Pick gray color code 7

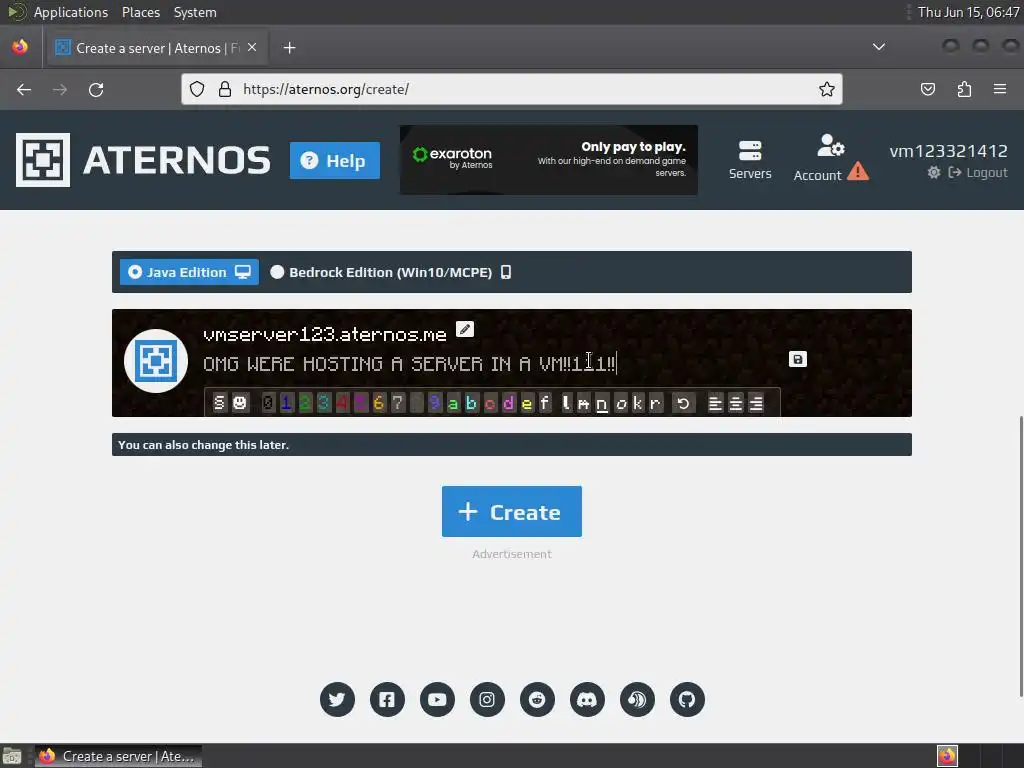(x=397, y=403)
